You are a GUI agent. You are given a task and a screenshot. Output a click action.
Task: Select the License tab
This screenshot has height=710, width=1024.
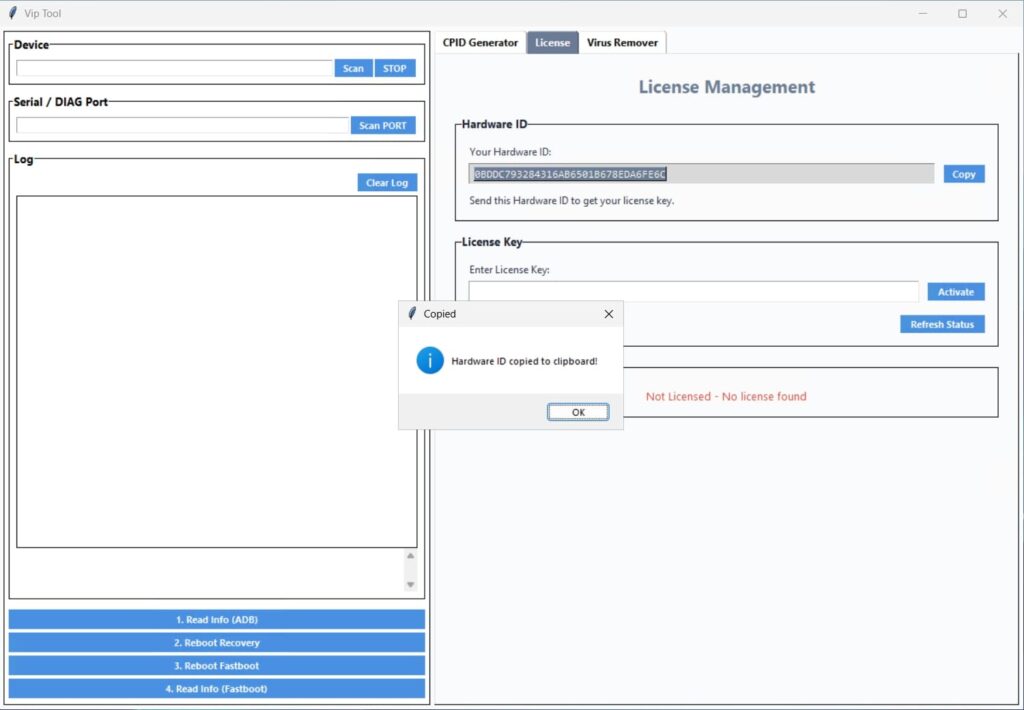pos(552,43)
